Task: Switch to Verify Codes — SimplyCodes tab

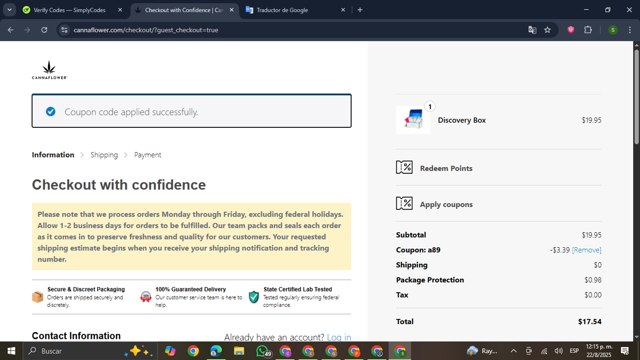Action: [69, 10]
